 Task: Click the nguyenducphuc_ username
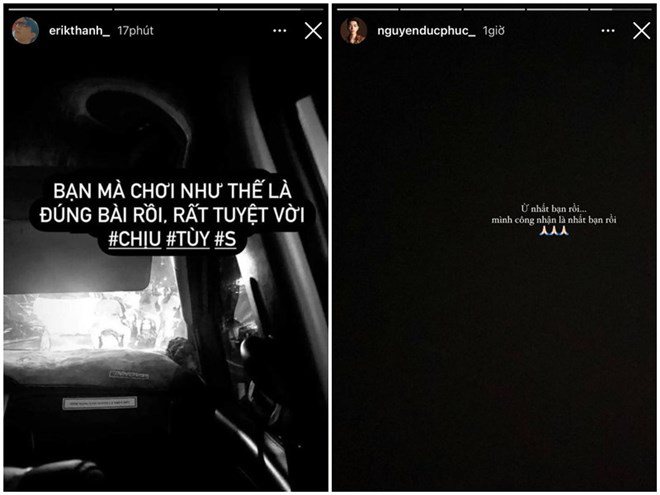[426, 31]
